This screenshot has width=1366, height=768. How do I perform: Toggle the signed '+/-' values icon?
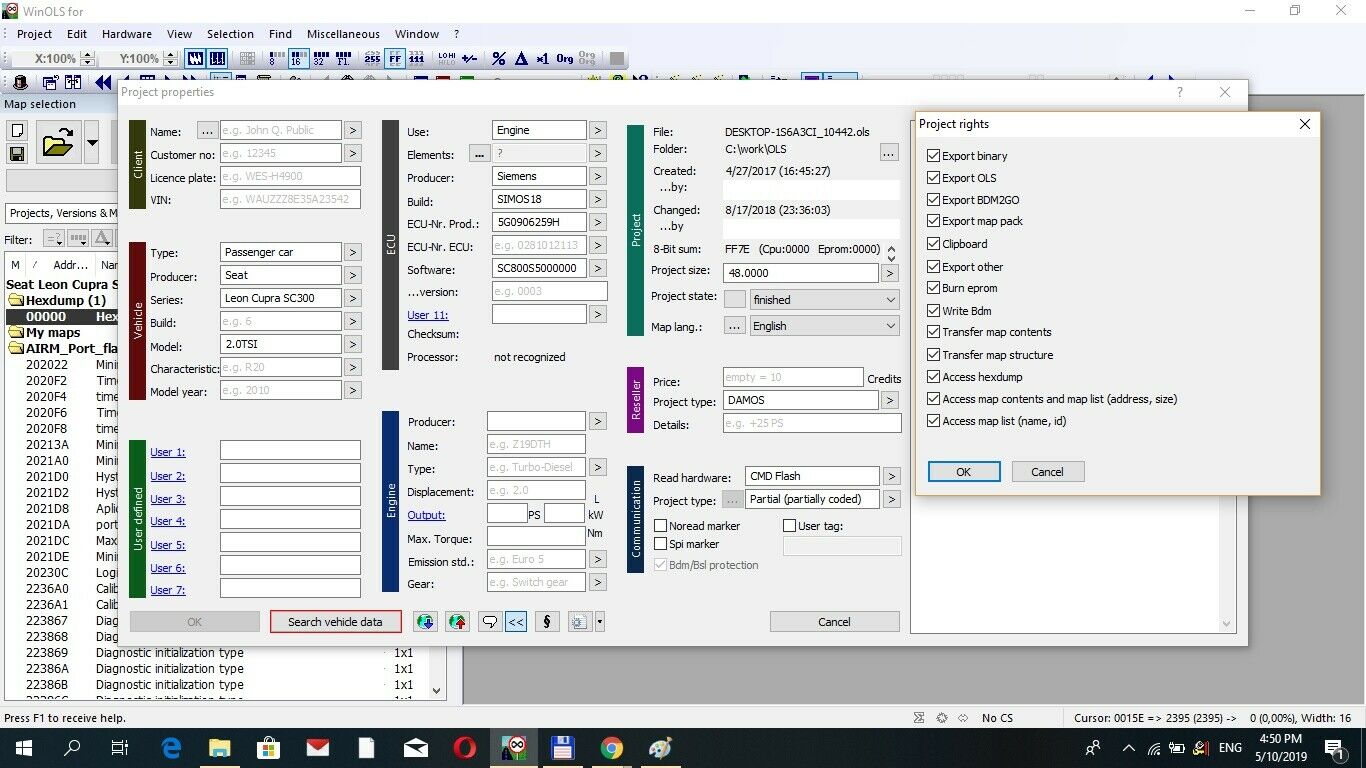coord(470,59)
